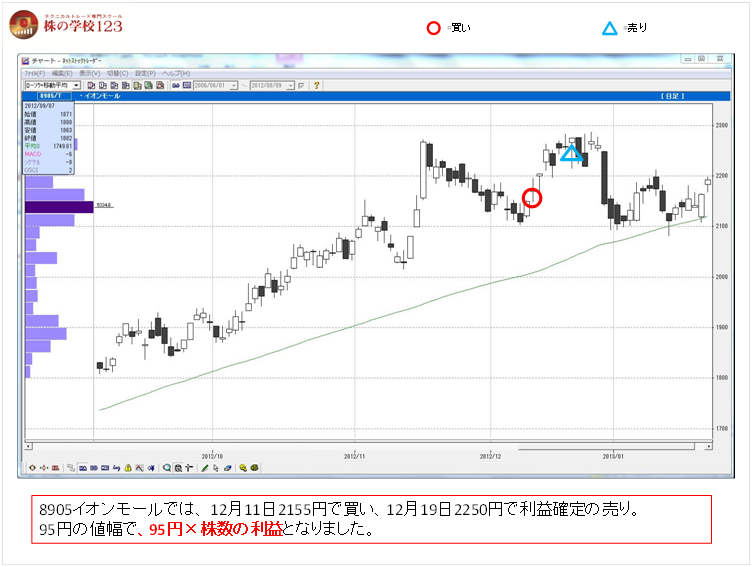
Task: Click the yellow help question mark icon
Action: point(317,85)
